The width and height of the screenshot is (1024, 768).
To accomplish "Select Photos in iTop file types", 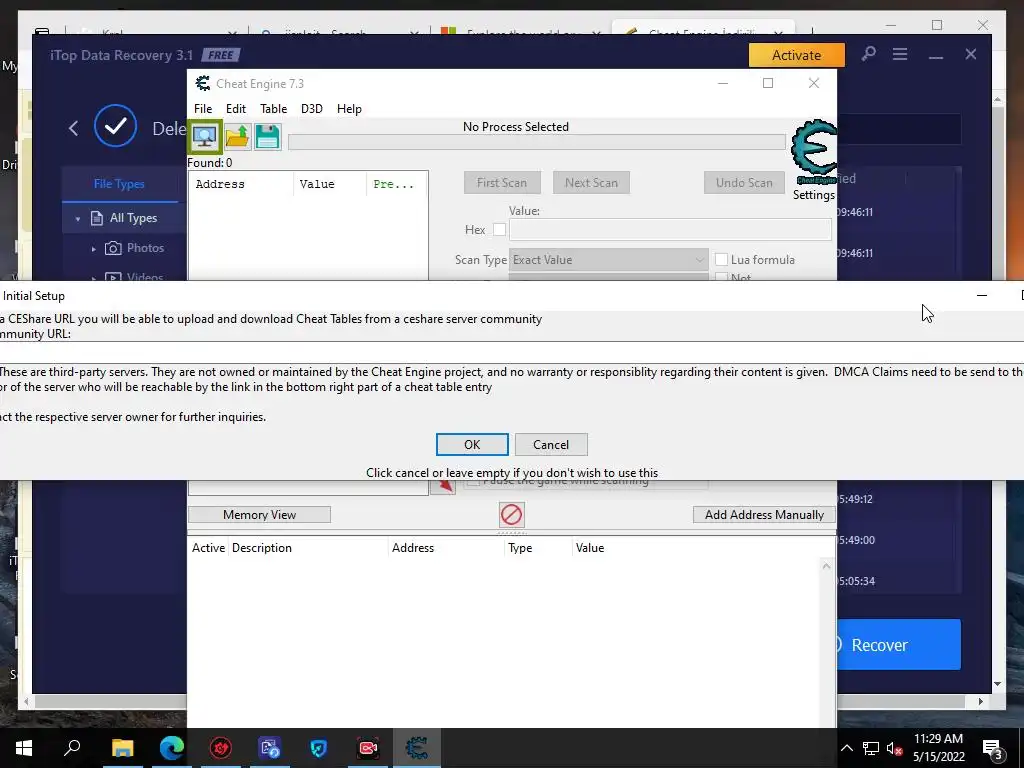I will [x=145, y=248].
